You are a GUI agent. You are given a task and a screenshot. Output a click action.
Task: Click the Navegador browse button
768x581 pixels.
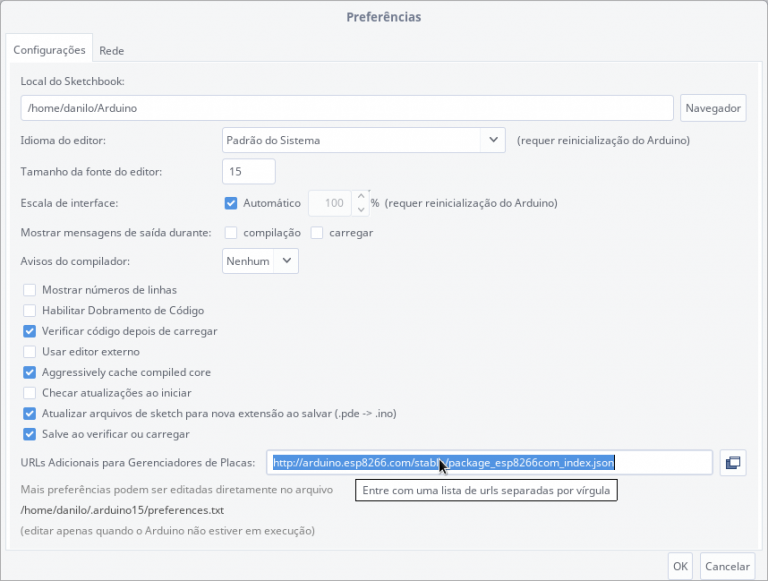coord(713,108)
